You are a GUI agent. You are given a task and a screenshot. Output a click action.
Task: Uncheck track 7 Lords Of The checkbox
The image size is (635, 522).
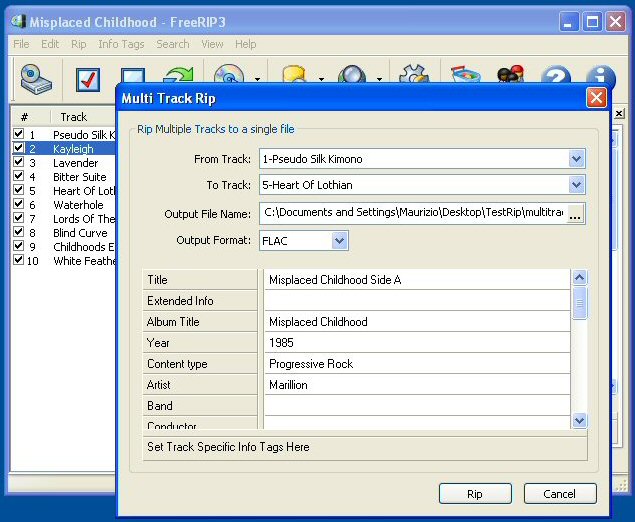[x=18, y=217]
